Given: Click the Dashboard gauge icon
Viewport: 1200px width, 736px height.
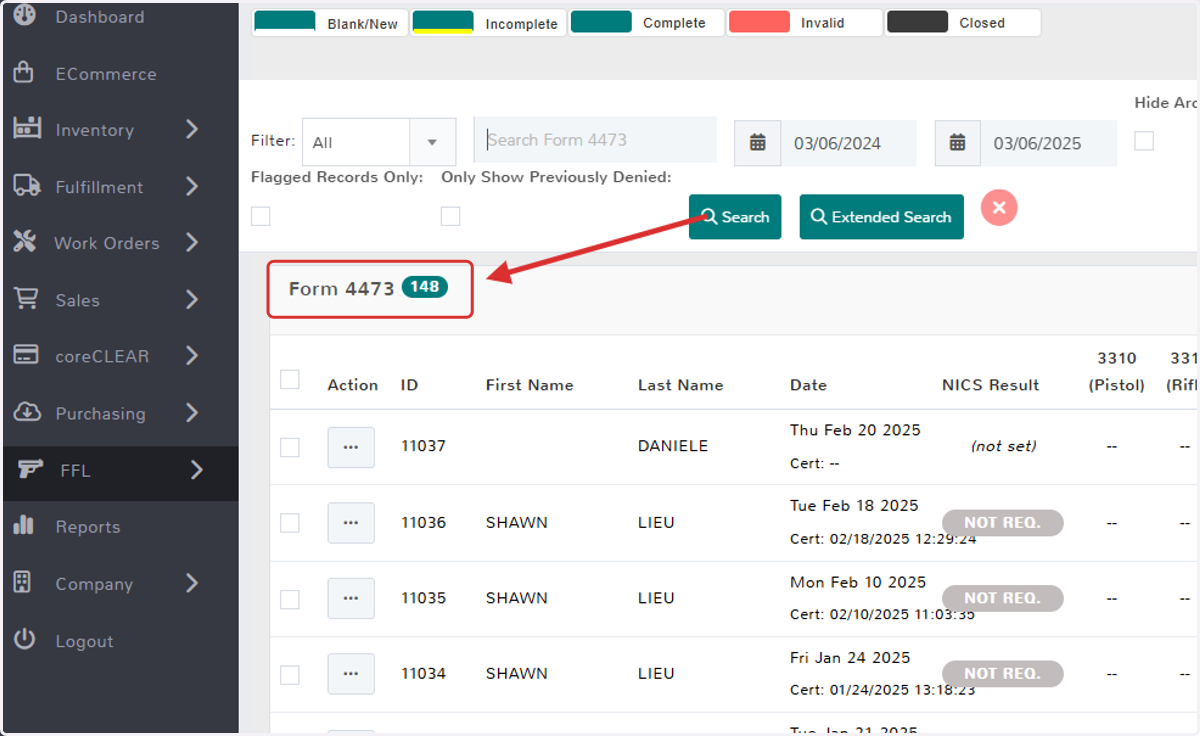Looking at the screenshot, I should [24, 14].
